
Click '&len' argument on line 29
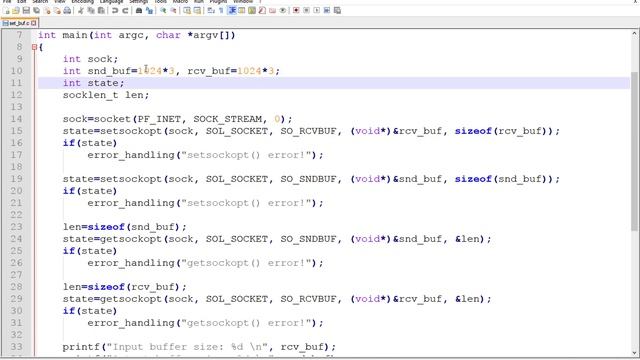tap(467, 299)
